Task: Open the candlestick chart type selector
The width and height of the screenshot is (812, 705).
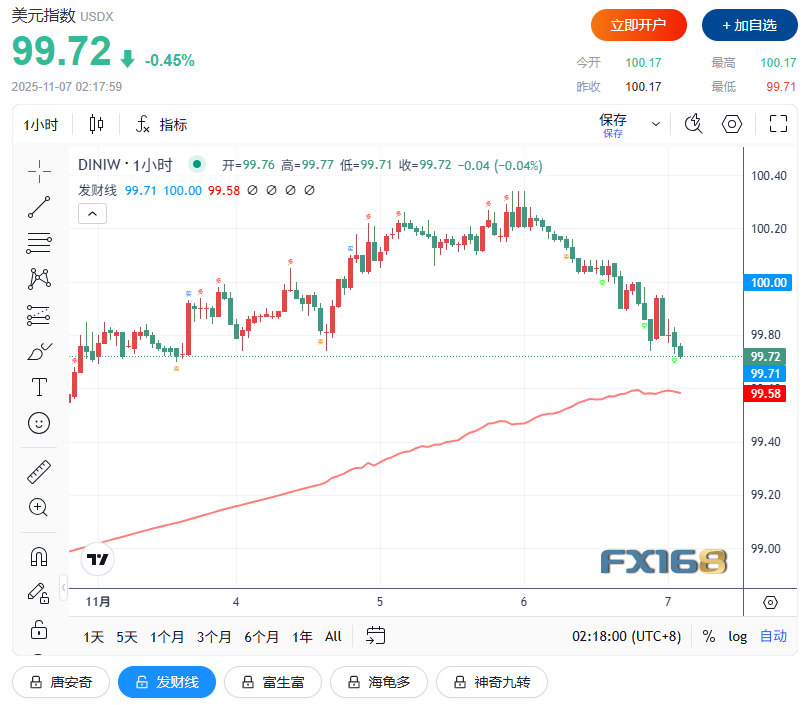Action: (x=97, y=124)
